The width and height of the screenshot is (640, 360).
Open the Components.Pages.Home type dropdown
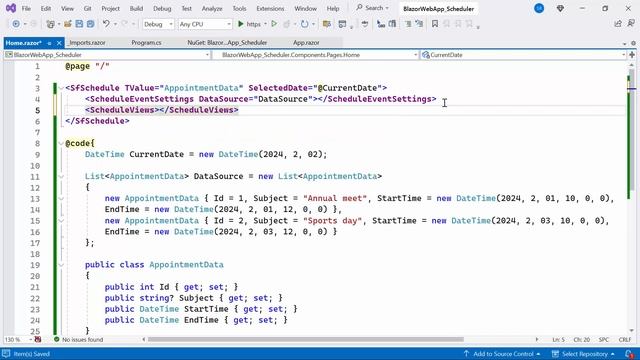(316, 55)
